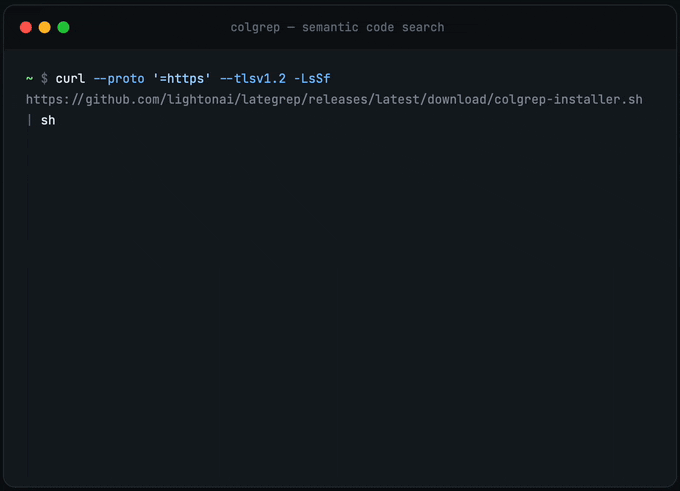Click the '--tlsv1.2' flag text

(x=253, y=79)
